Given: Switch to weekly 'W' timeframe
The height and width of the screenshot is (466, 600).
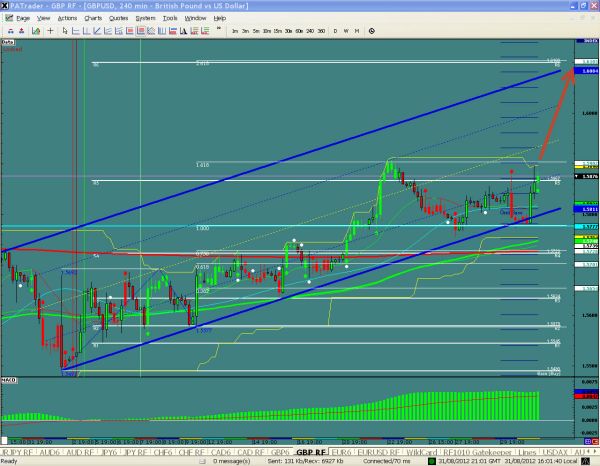Looking at the screenshot, I should [x=346, y=31].
